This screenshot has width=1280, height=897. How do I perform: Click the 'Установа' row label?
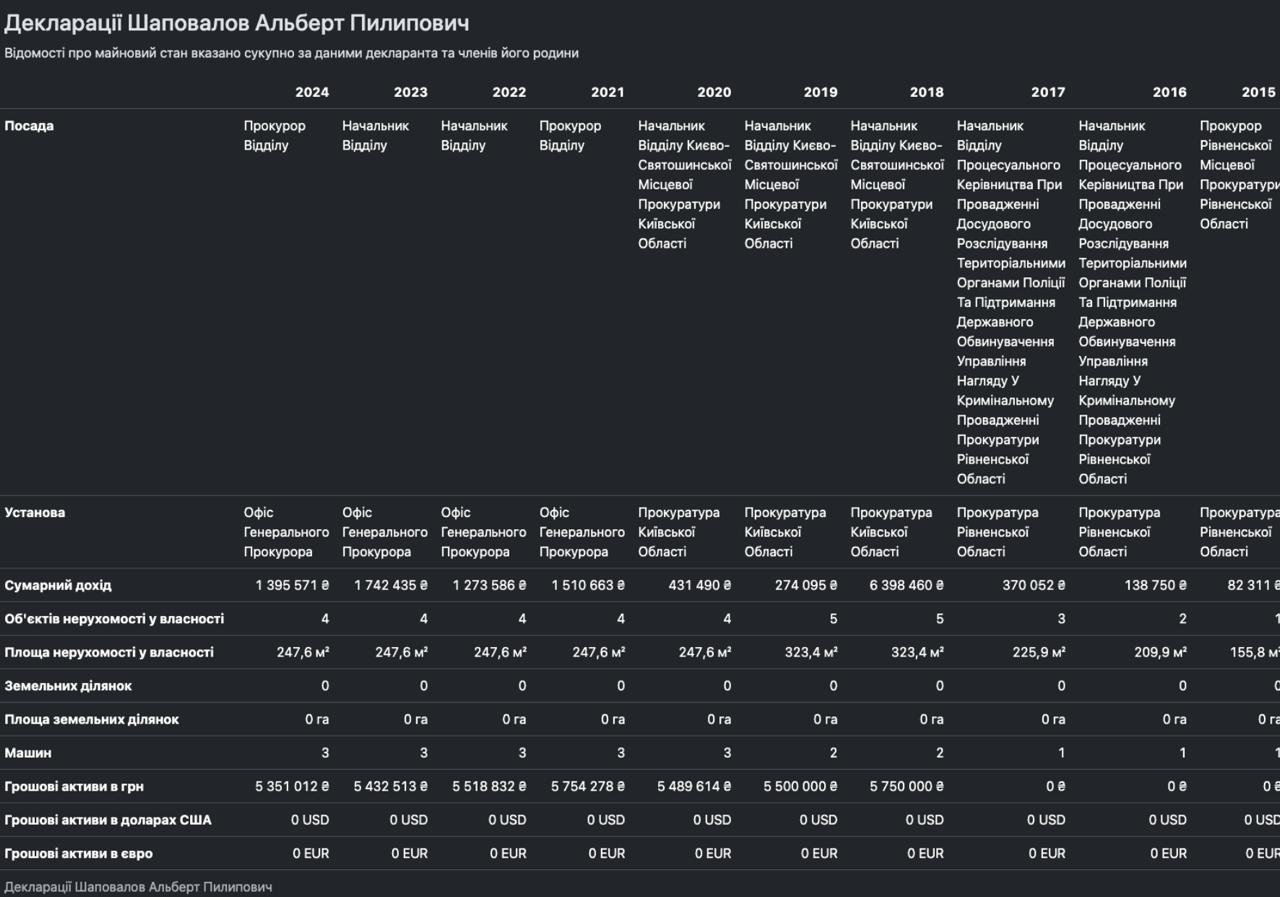click(x=35, y=513)
